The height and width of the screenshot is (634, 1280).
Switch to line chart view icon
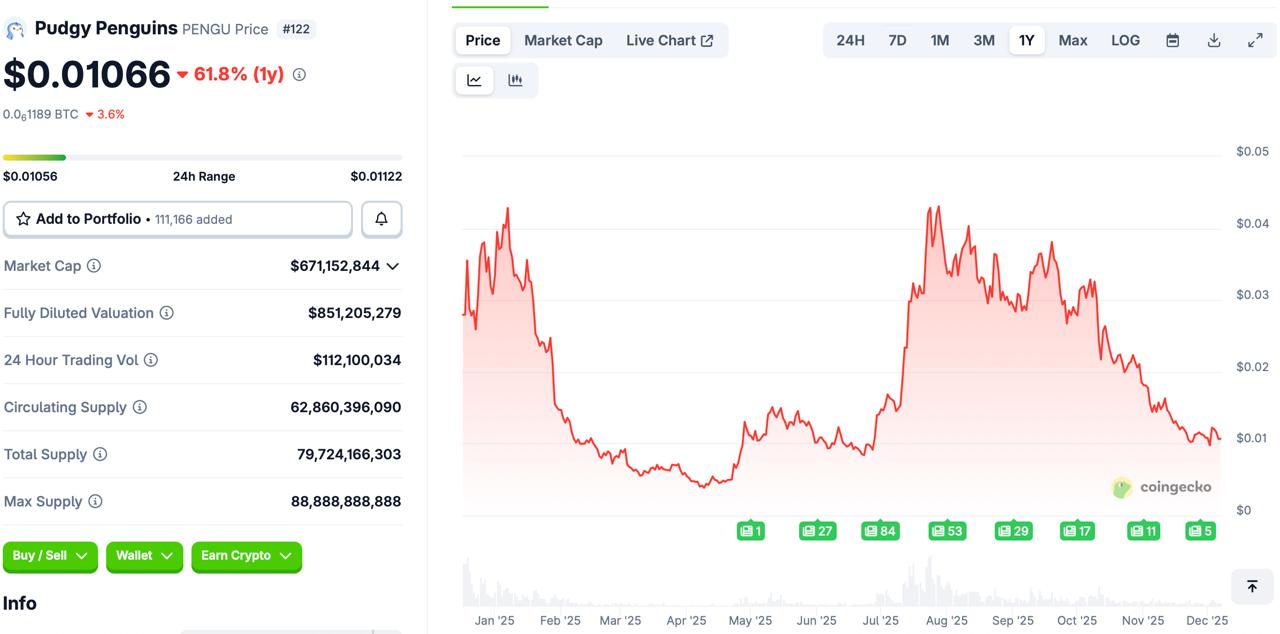[474, 80]
